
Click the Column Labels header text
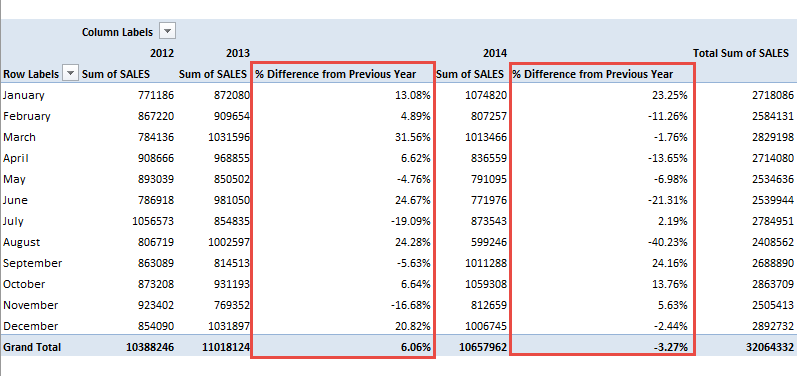117,32
